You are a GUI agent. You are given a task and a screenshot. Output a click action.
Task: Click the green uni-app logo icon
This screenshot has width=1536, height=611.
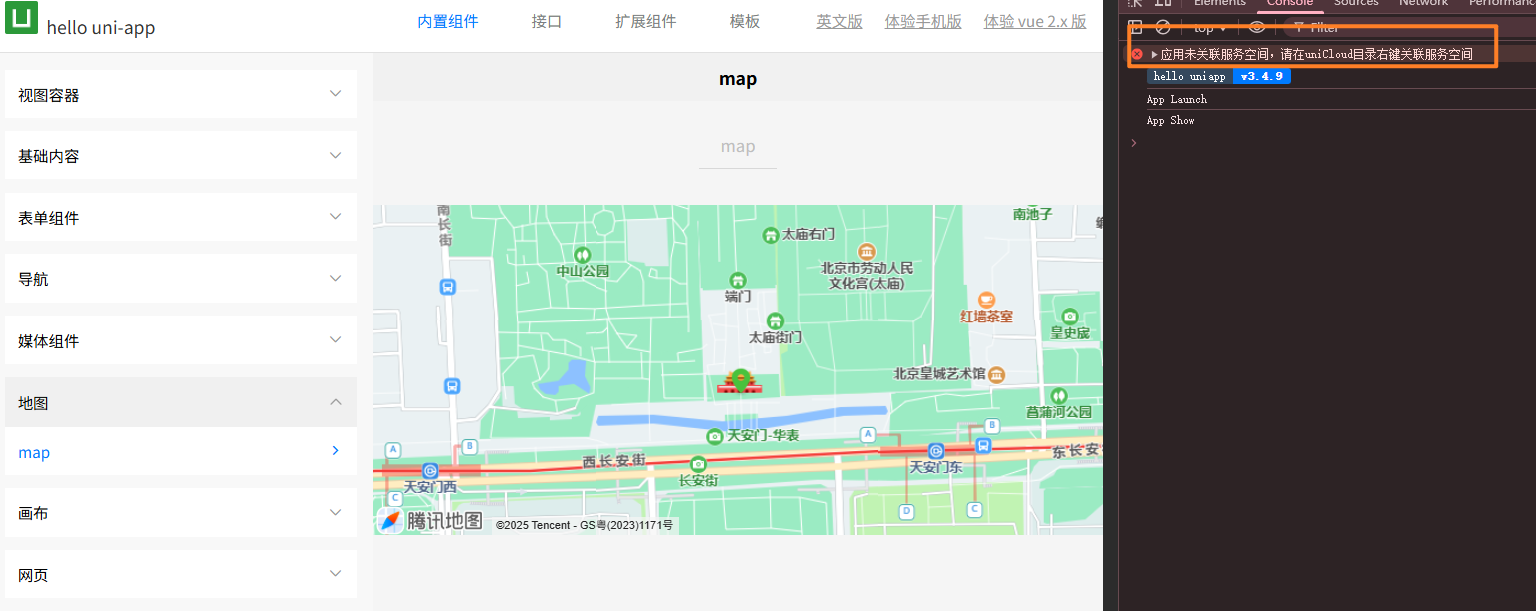click(x=21, y=18)
